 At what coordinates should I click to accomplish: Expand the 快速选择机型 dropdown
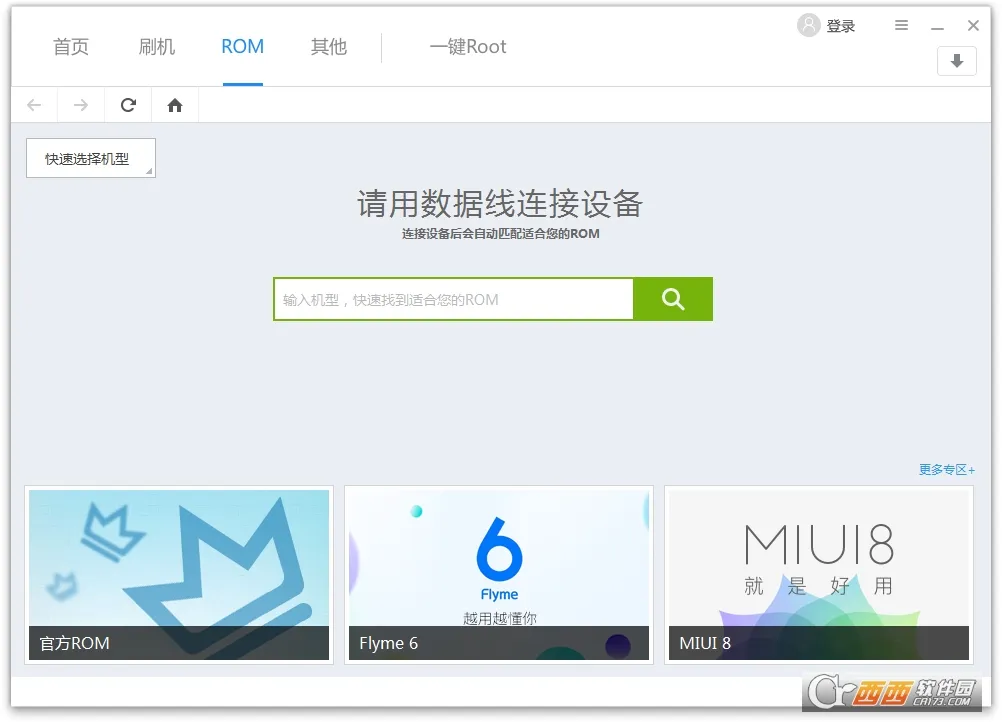coord(91,158)
